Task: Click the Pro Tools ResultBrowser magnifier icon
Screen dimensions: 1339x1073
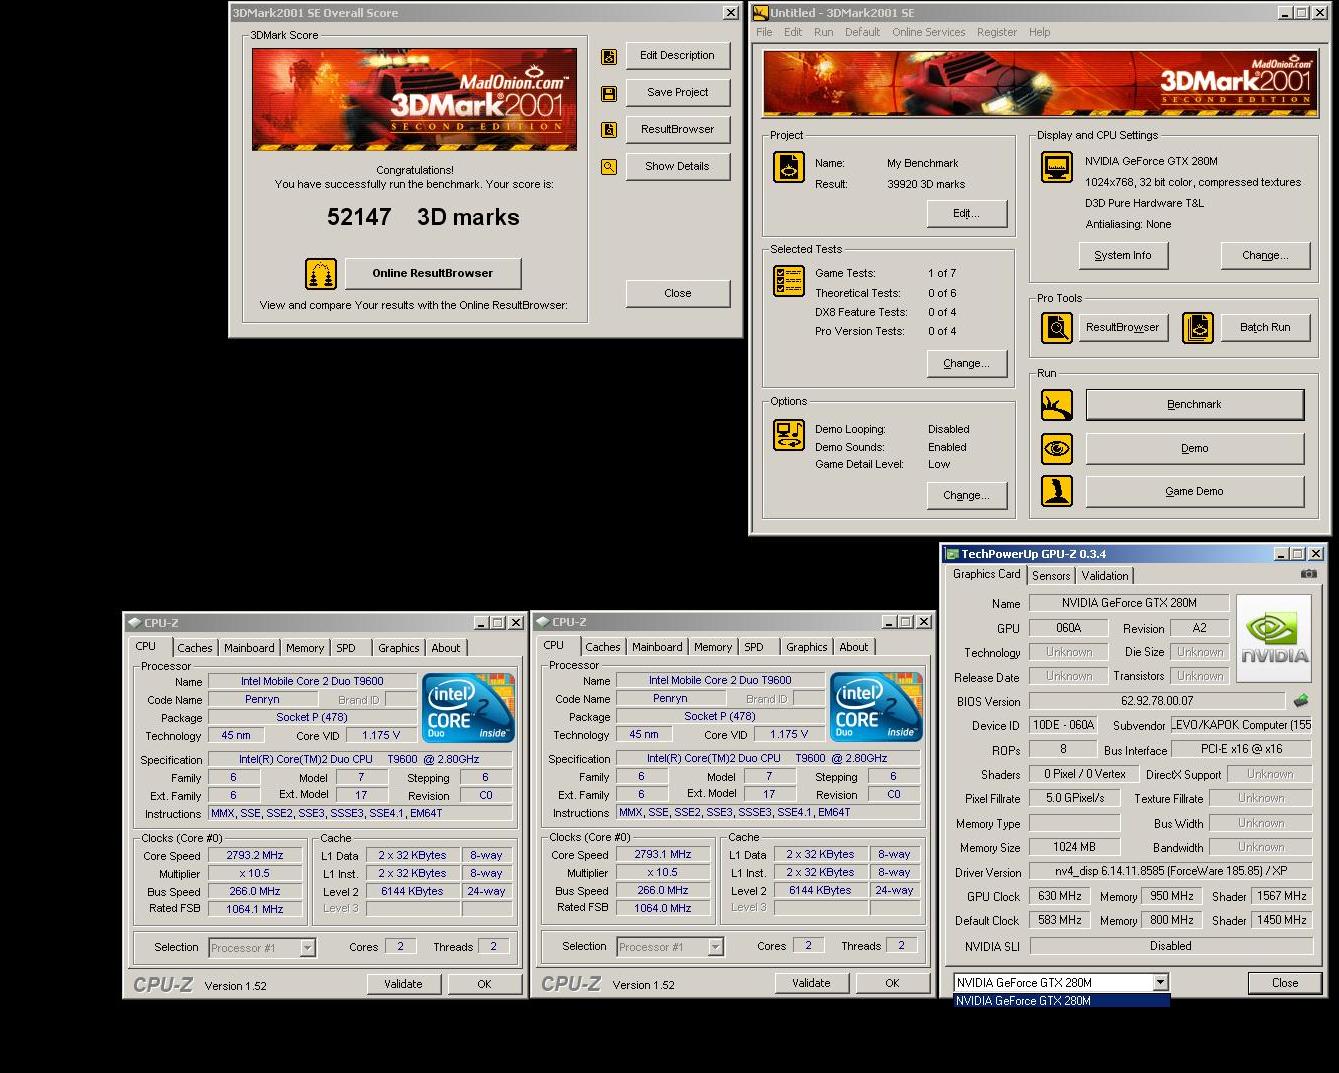Action: 1057,327
